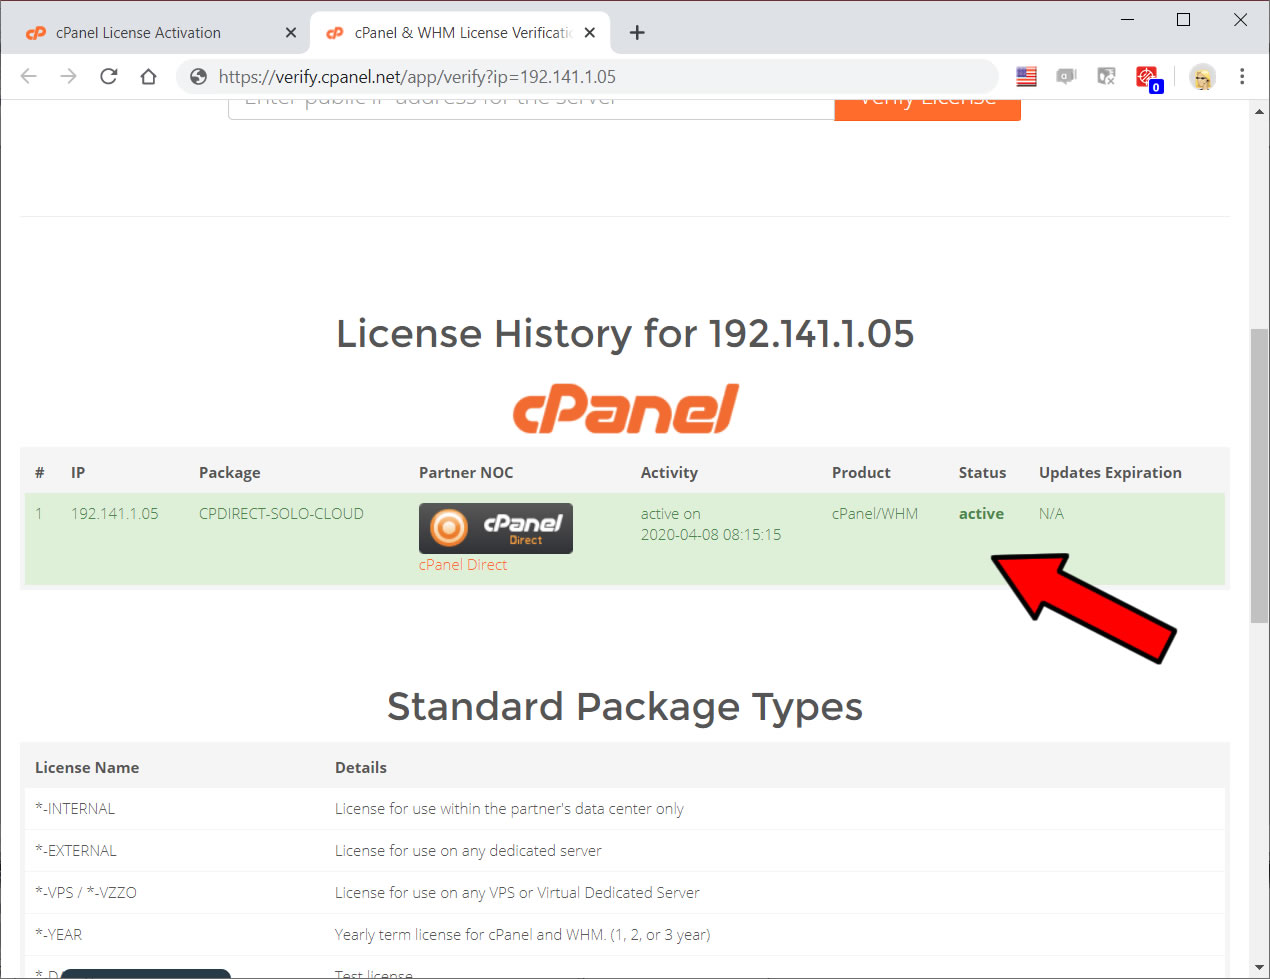Click the large cPanel logo
The width and height of the screenshot is (1270, 979).
[x=625, y=409]
